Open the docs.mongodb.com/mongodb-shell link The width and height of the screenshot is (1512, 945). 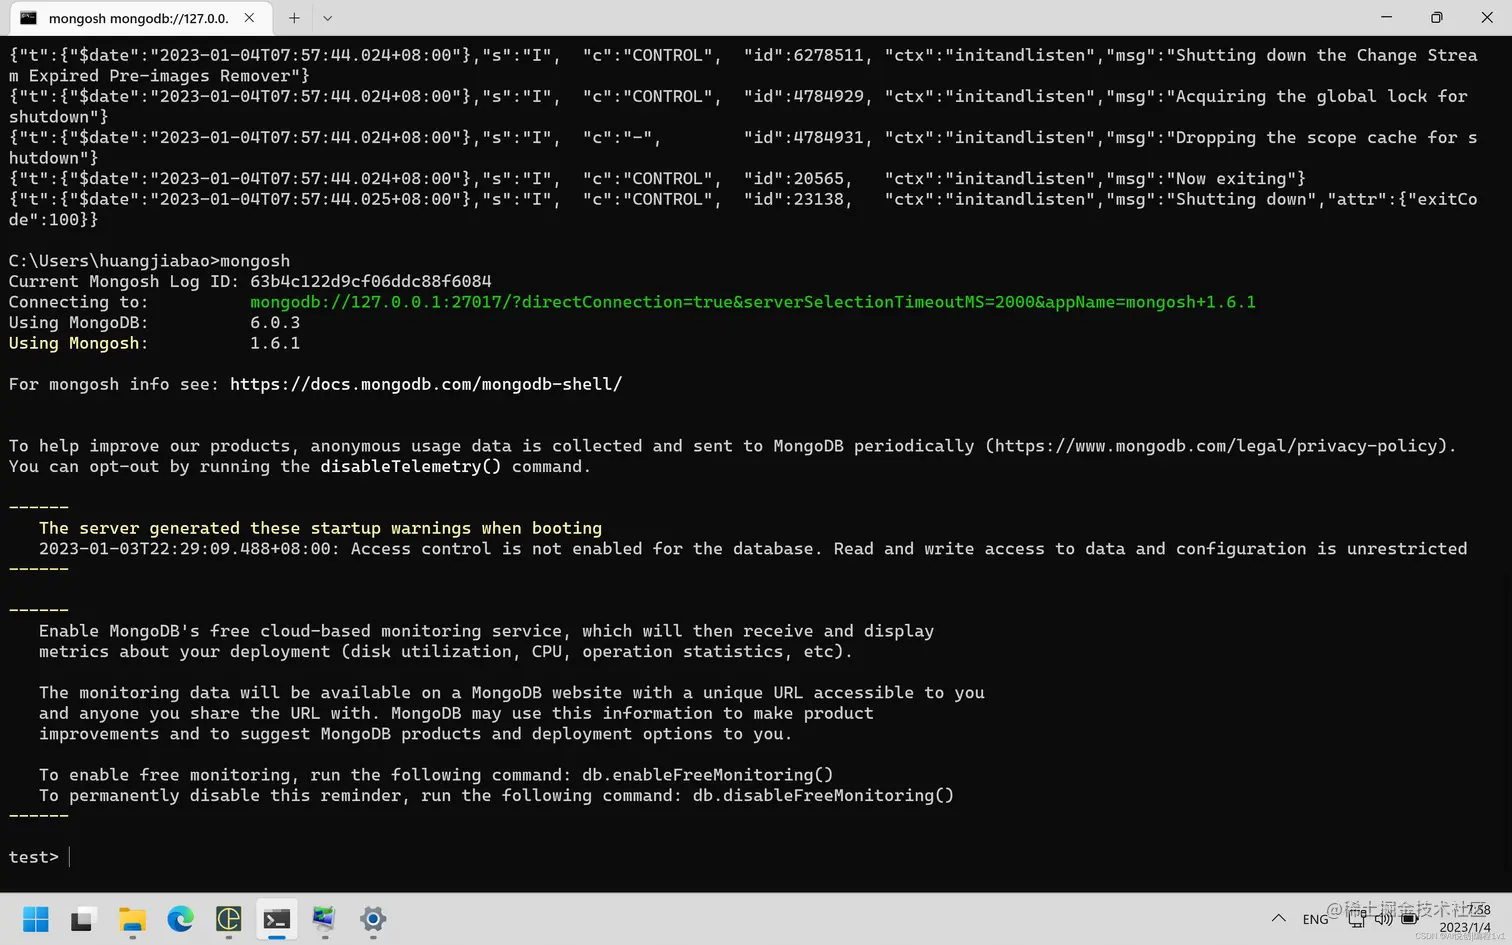(426, 384)
